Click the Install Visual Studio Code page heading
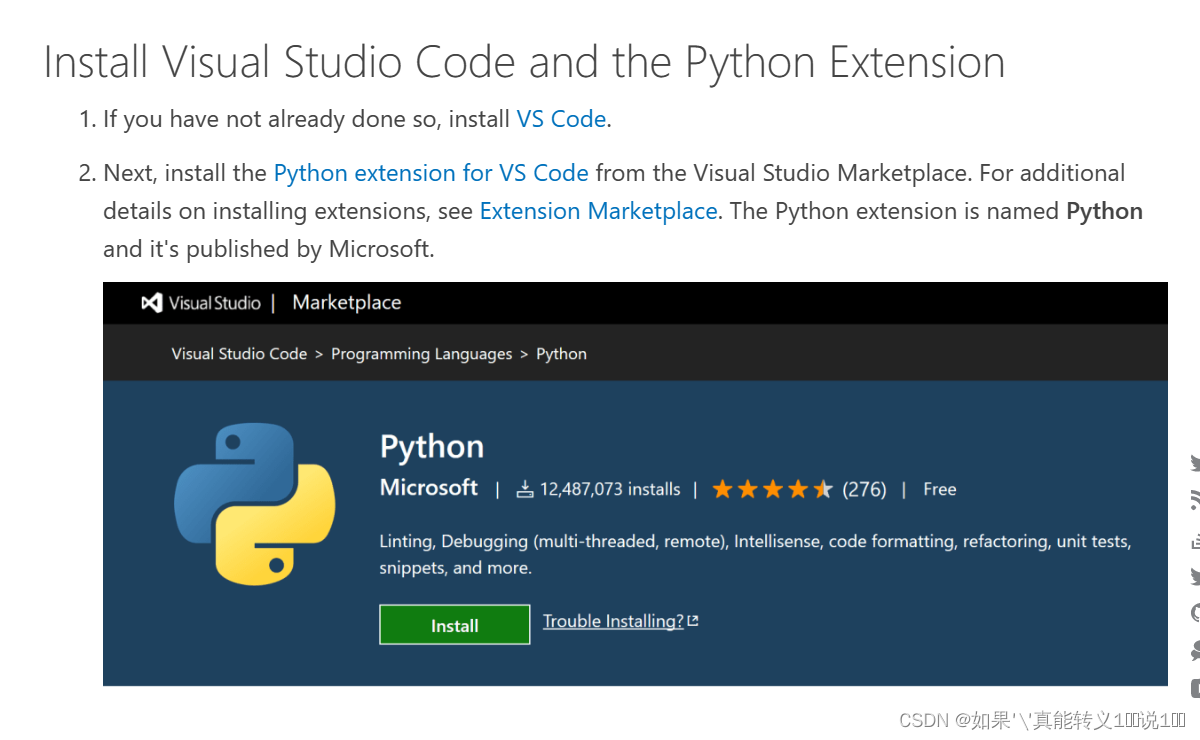This screenshot has height=740, width=1200. tap(524, 62)
